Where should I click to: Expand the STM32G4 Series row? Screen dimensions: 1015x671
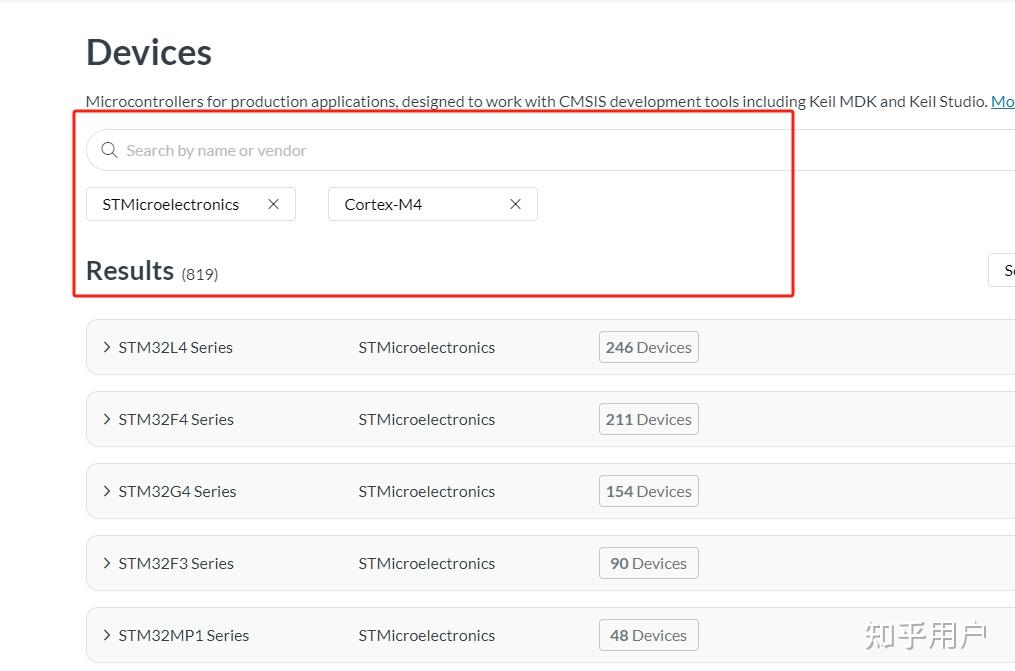pyautogui.click(x=107, y=491)
